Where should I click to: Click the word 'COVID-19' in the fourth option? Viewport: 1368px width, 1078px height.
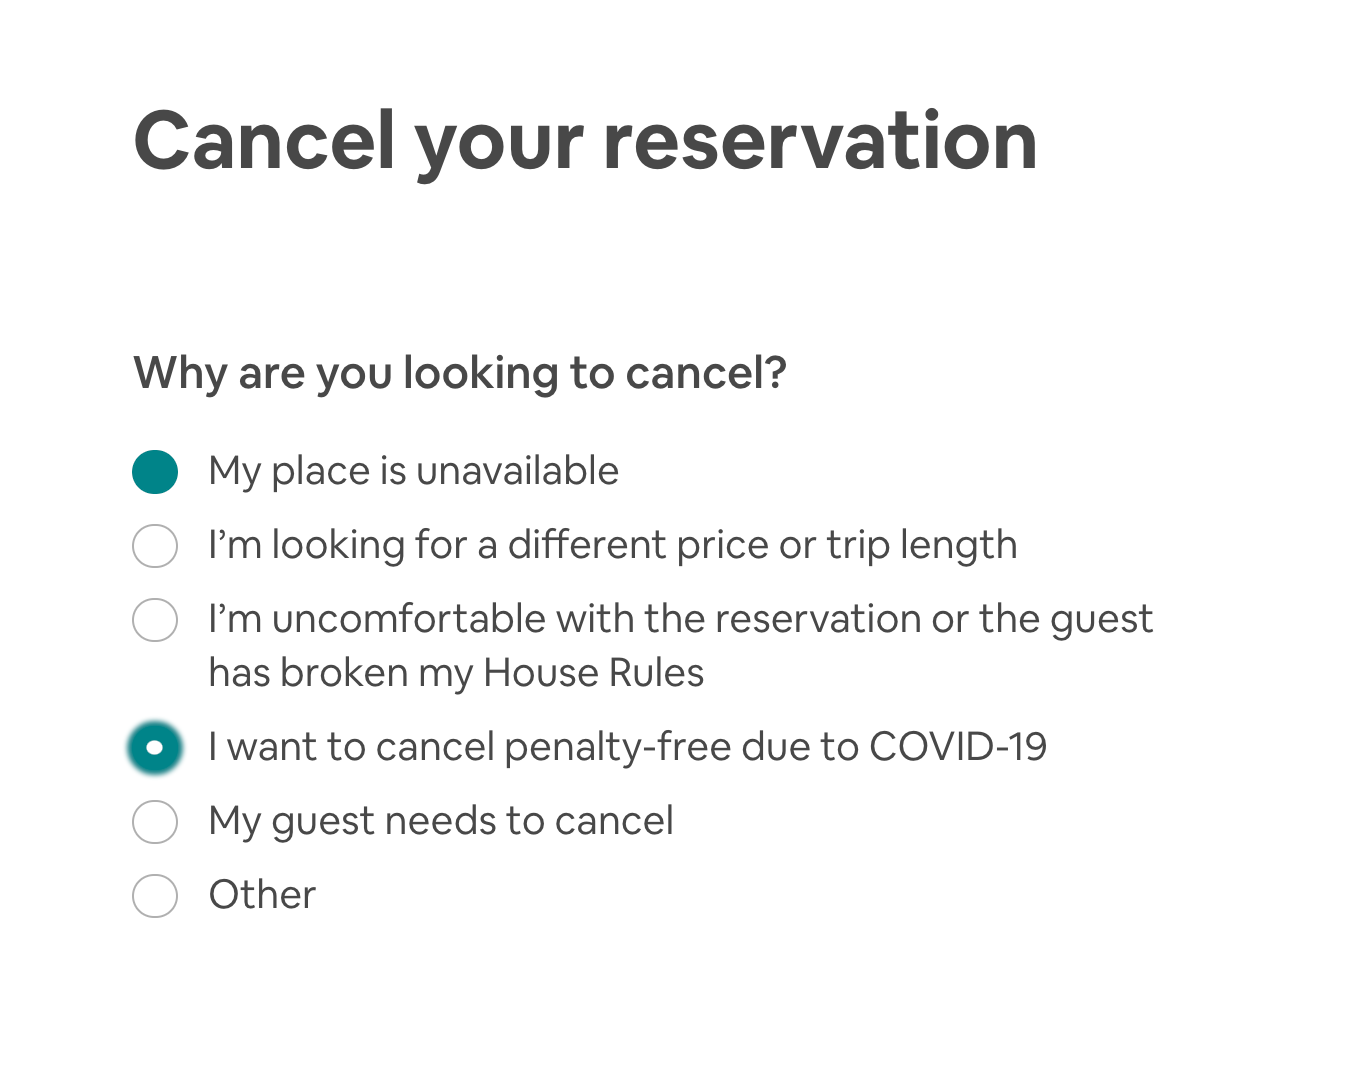958,748
